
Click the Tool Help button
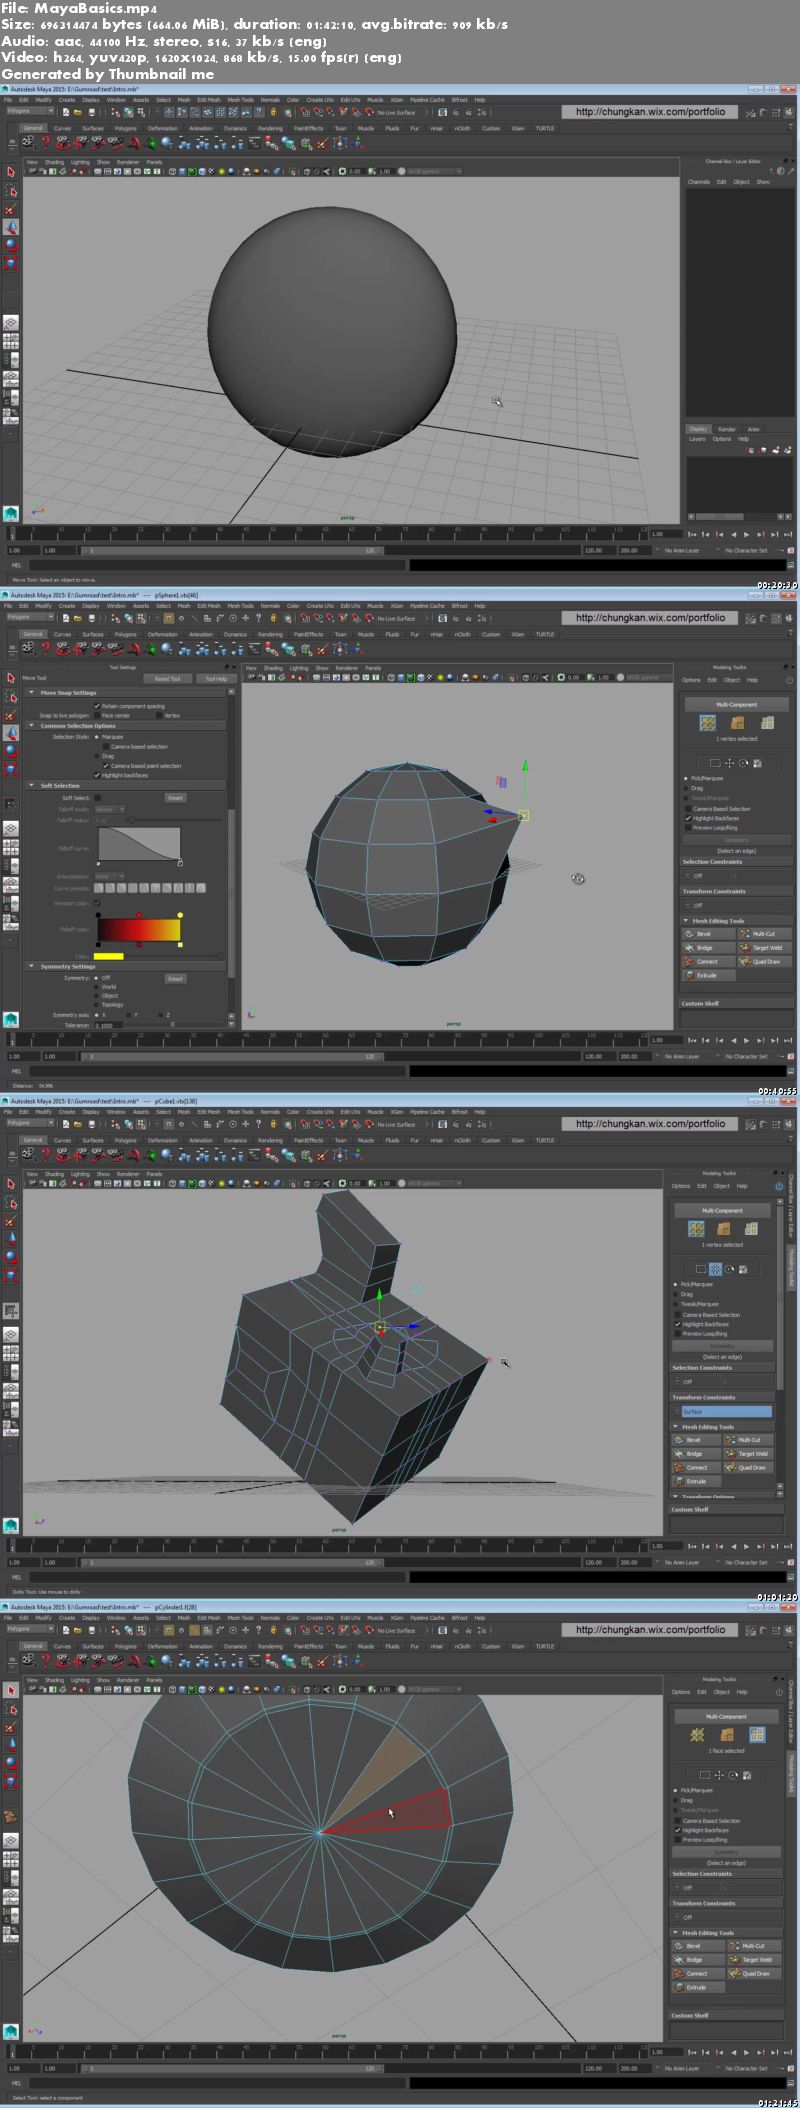coord(216,679)
